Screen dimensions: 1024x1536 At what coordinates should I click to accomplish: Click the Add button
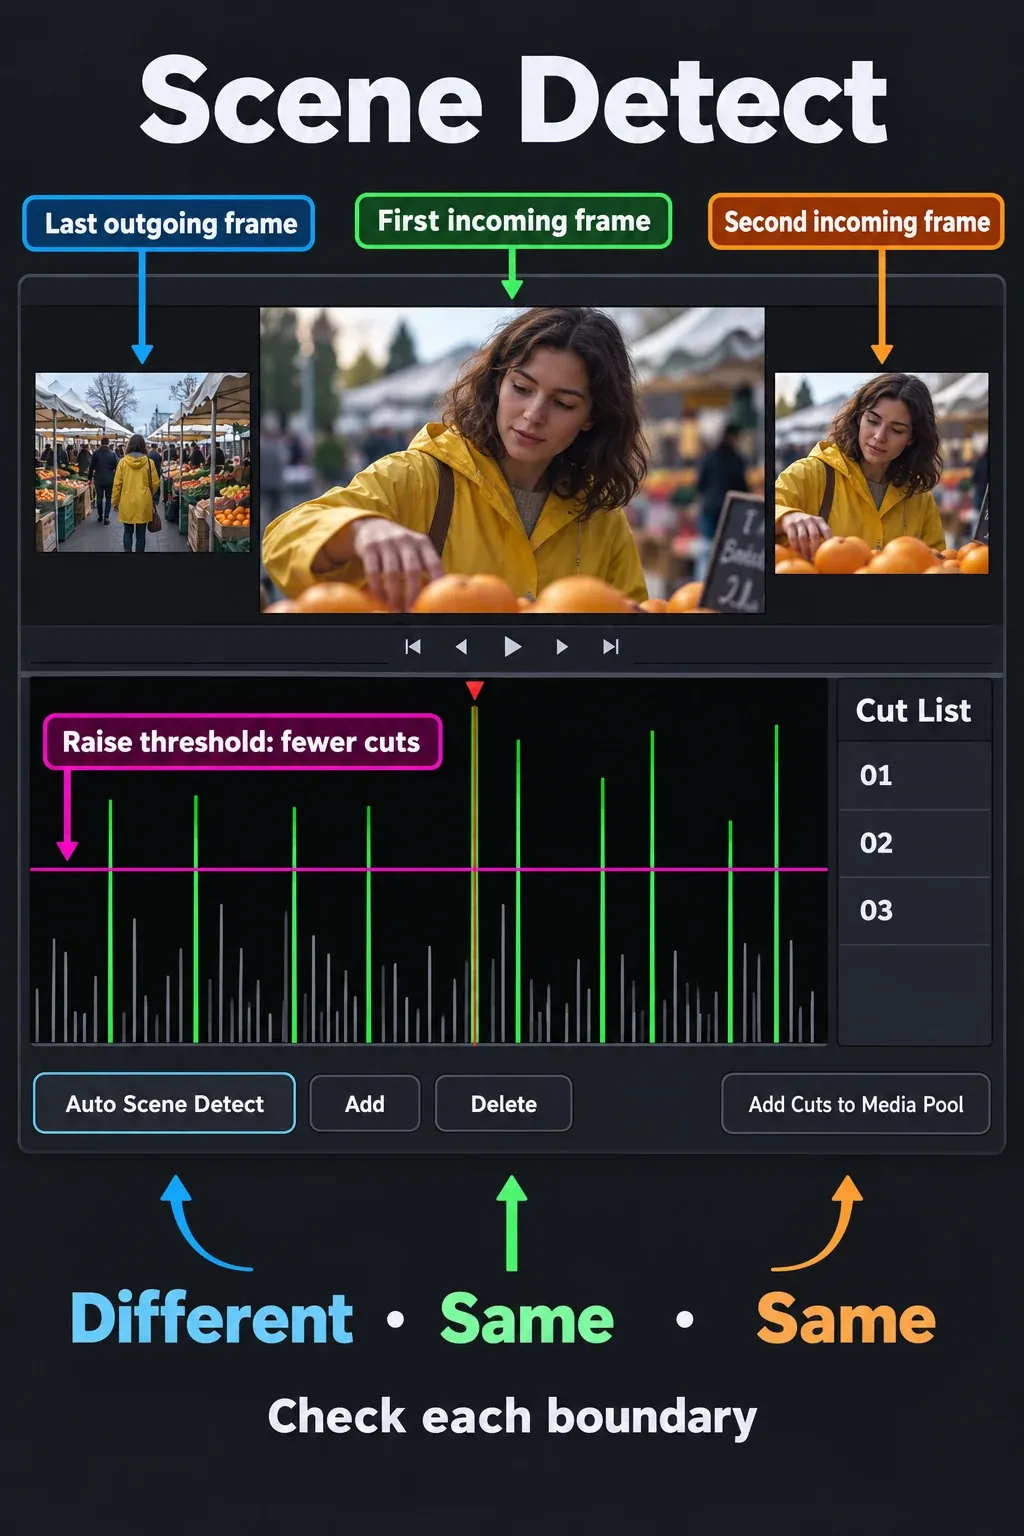coord(364,1103)
